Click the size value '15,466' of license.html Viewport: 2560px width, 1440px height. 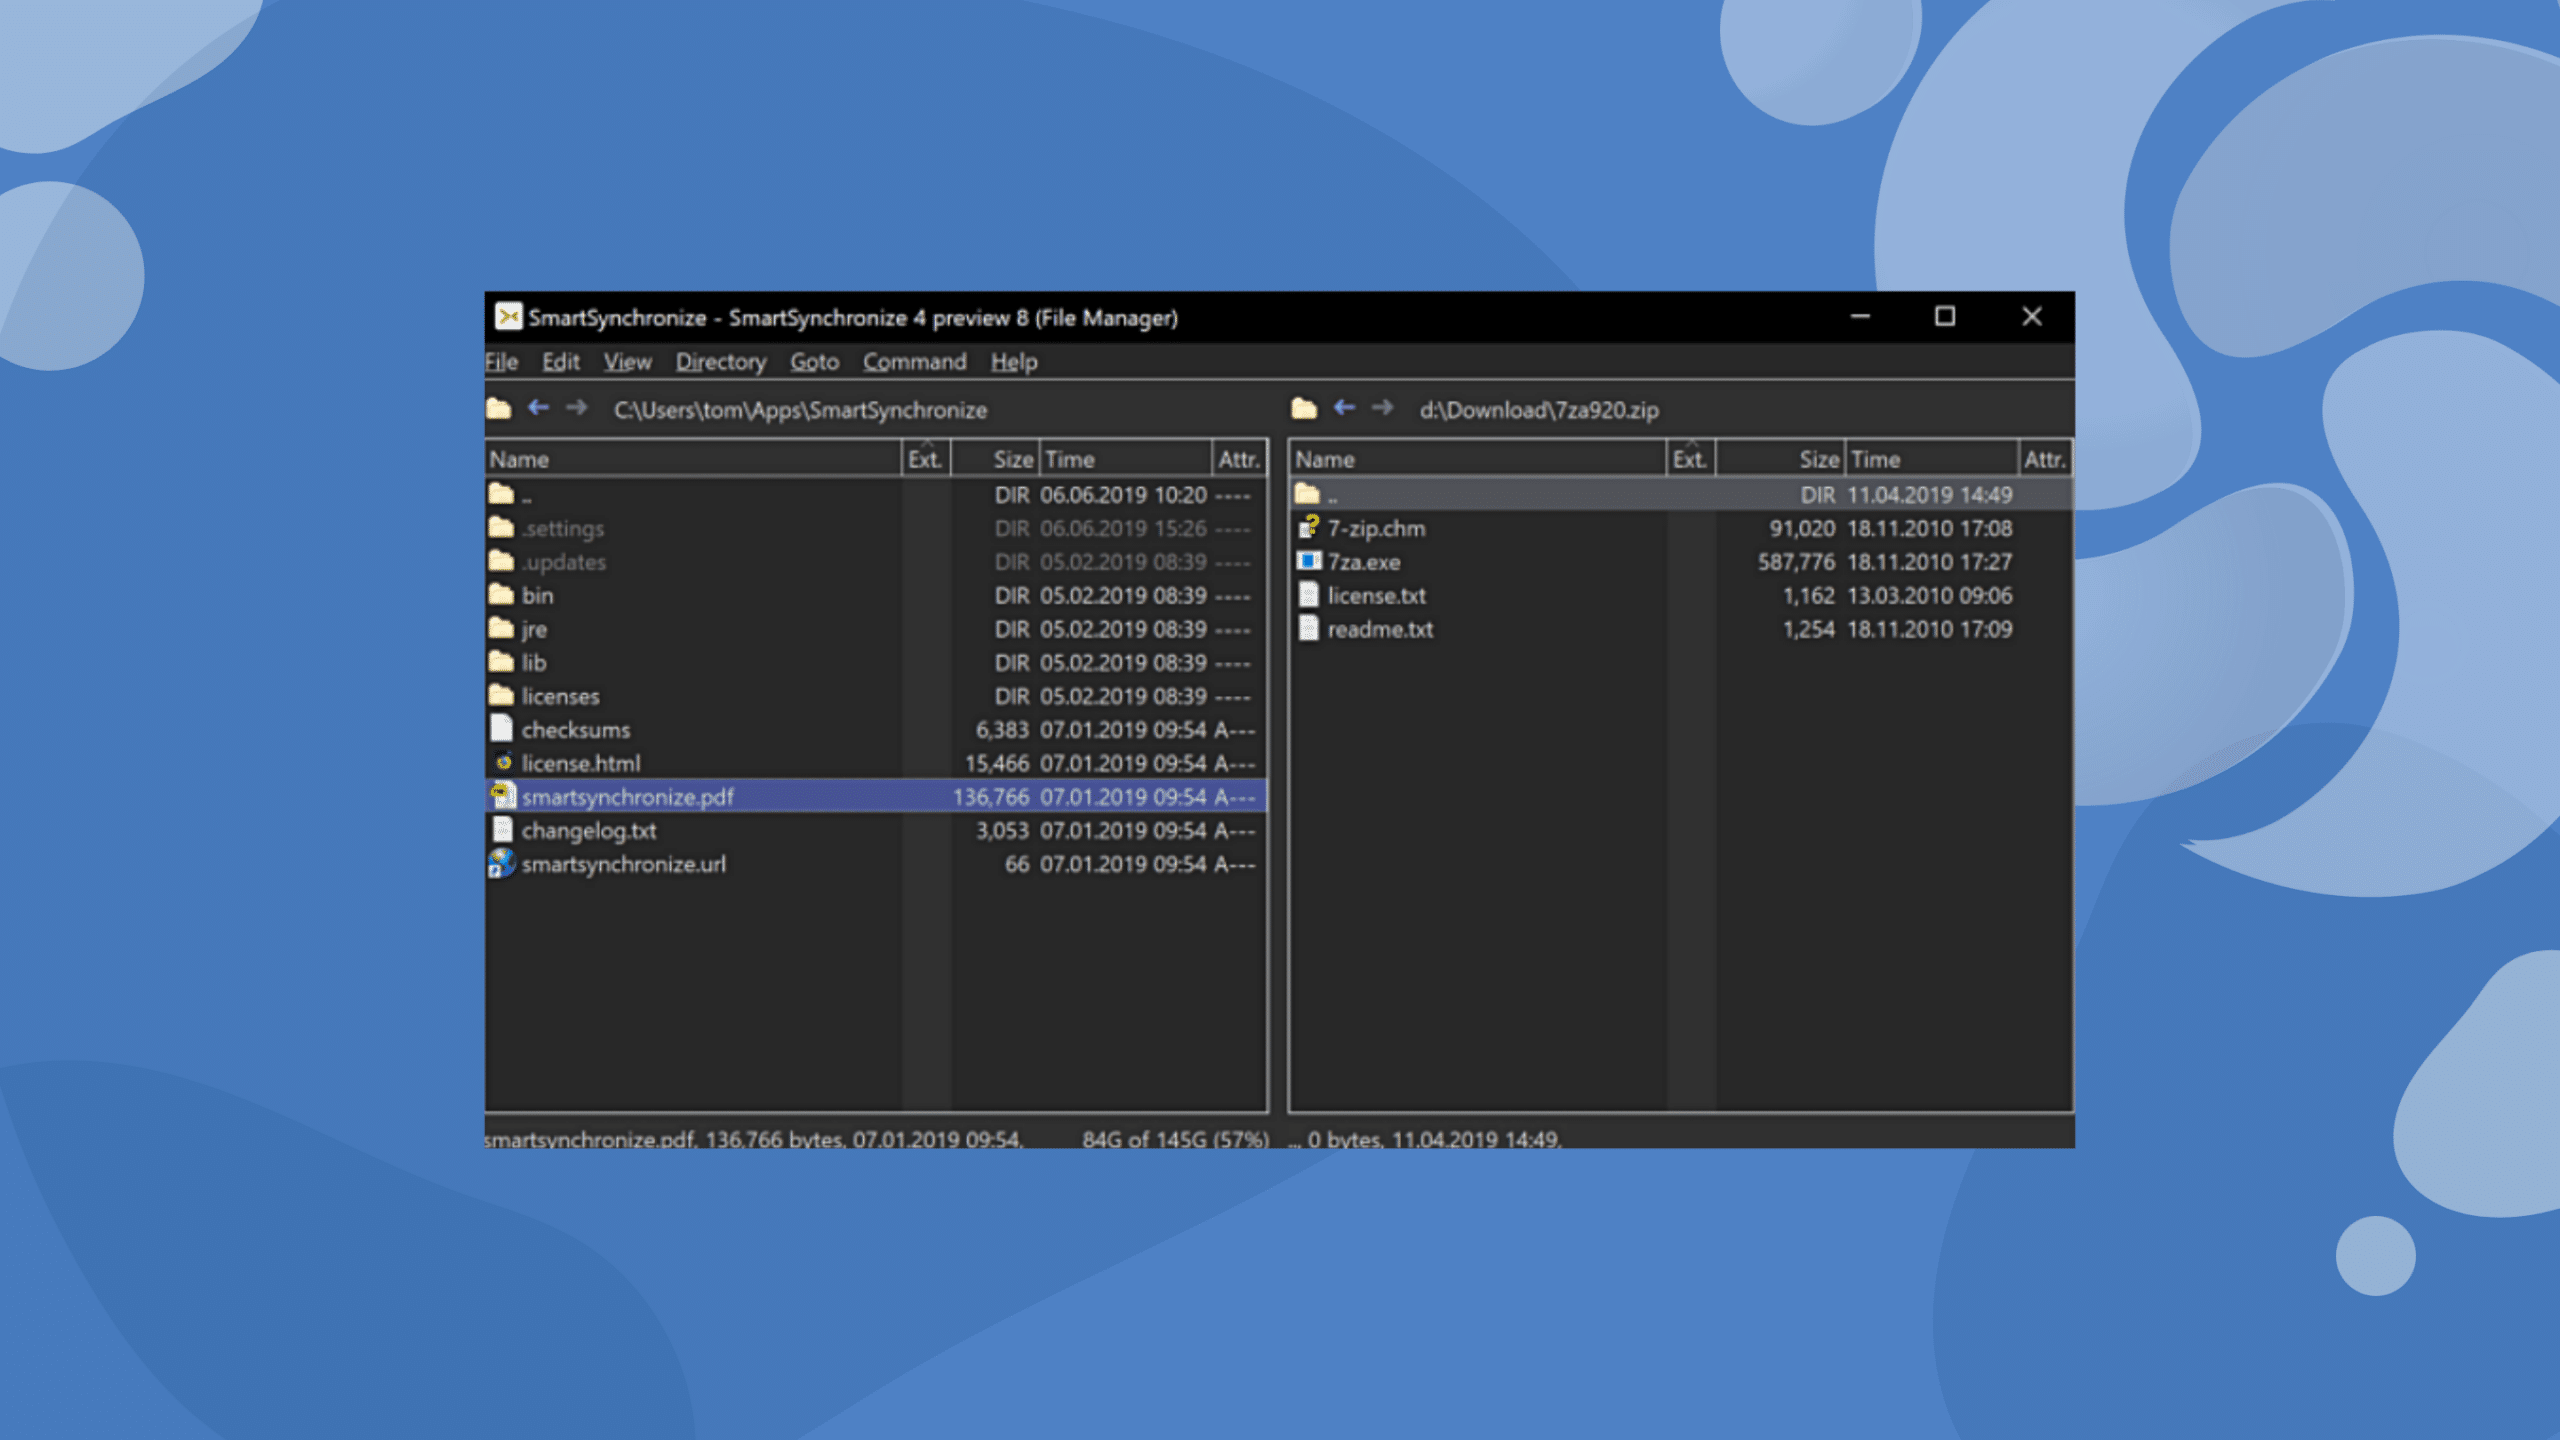click(x=997, y=763)
